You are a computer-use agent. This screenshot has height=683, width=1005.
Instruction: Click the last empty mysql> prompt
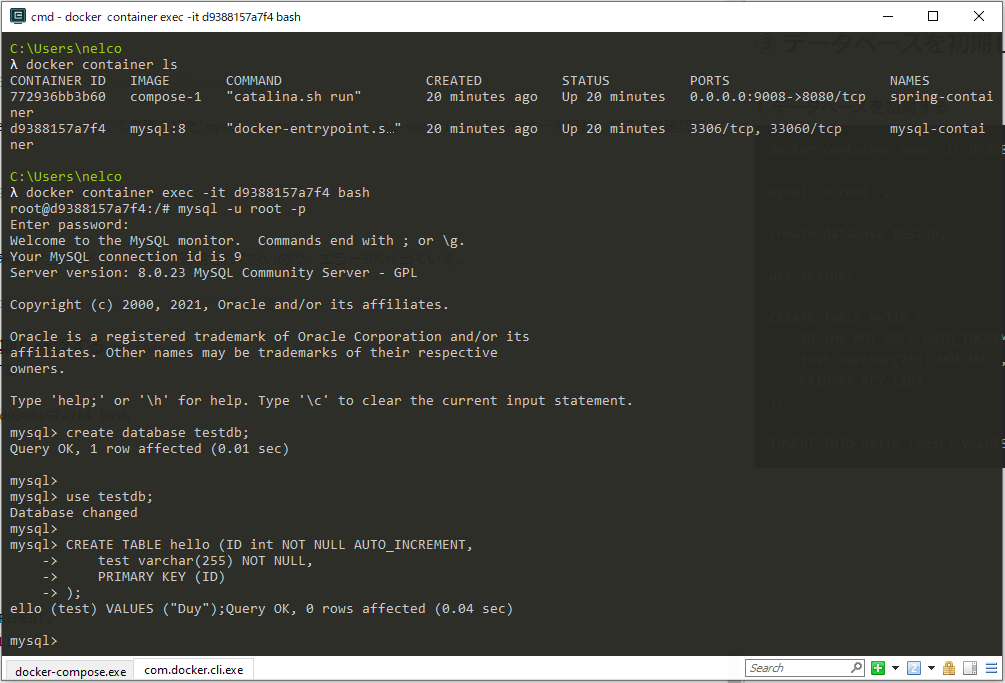coord(33,641)
